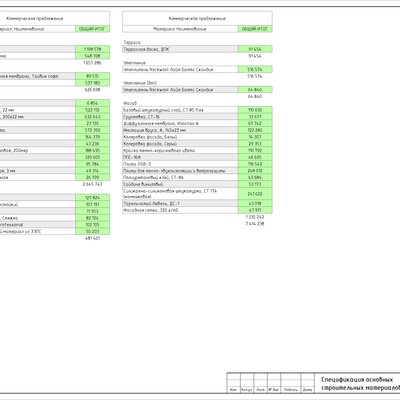Viewport: 400px width, 400px height.
Task: Click the title block text "Спецификация основных строительных материалов"
Action: click(360, 384)
